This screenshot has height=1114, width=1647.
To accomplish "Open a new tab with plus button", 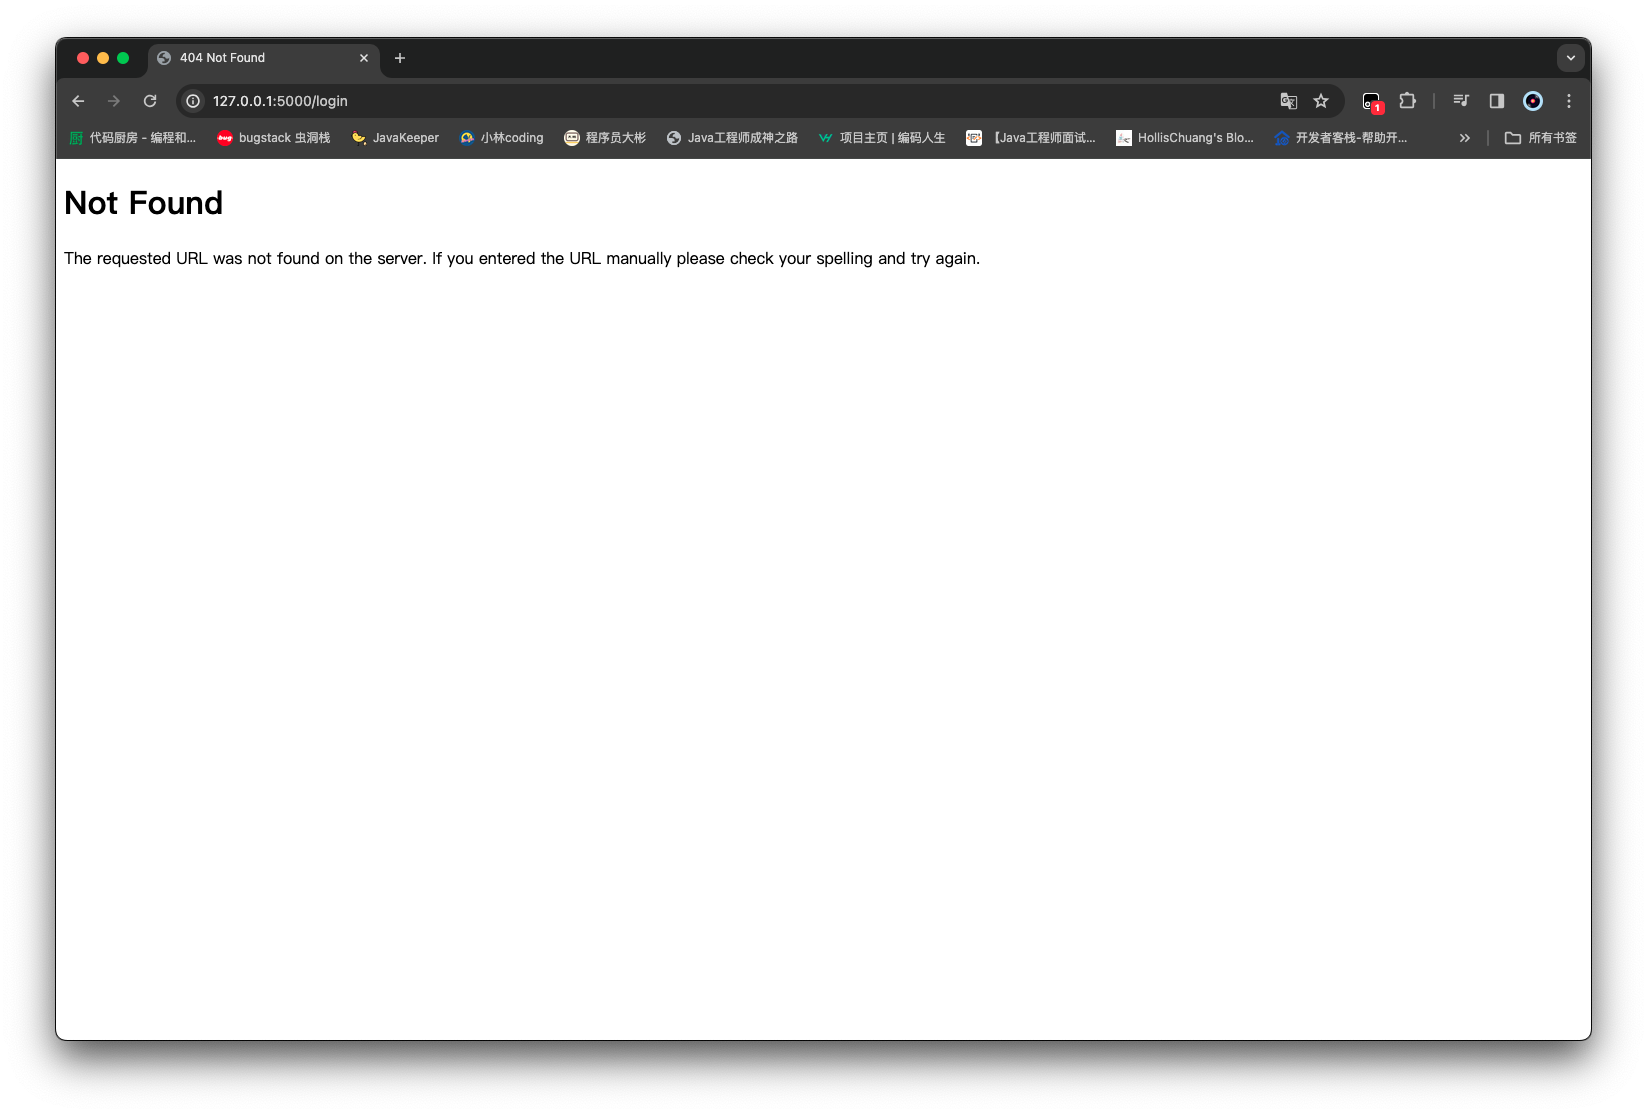I will 400,58.
